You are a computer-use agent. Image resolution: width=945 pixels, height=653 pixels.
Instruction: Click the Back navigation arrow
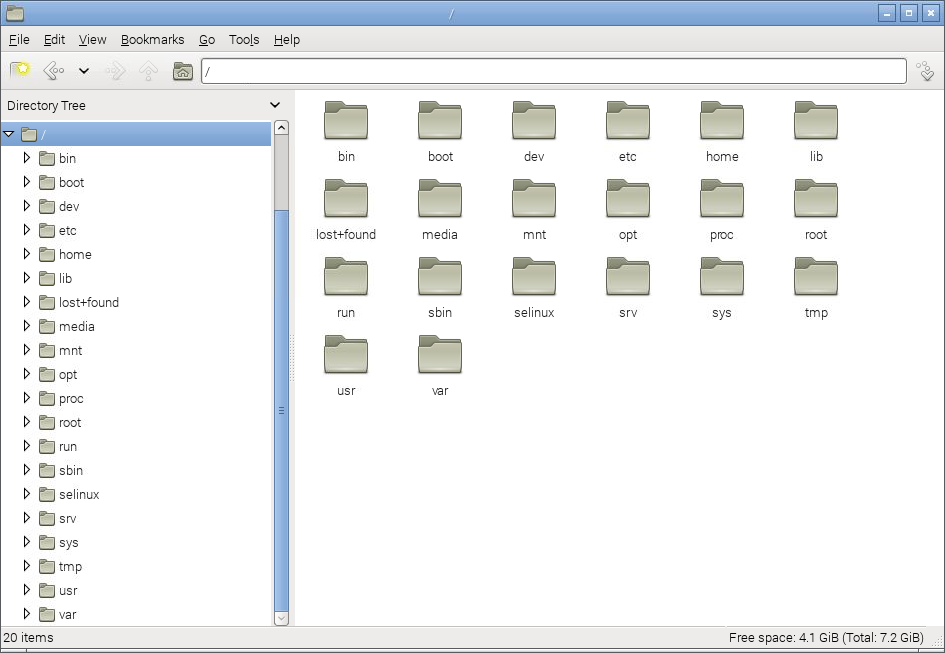[x=51, y=70]
